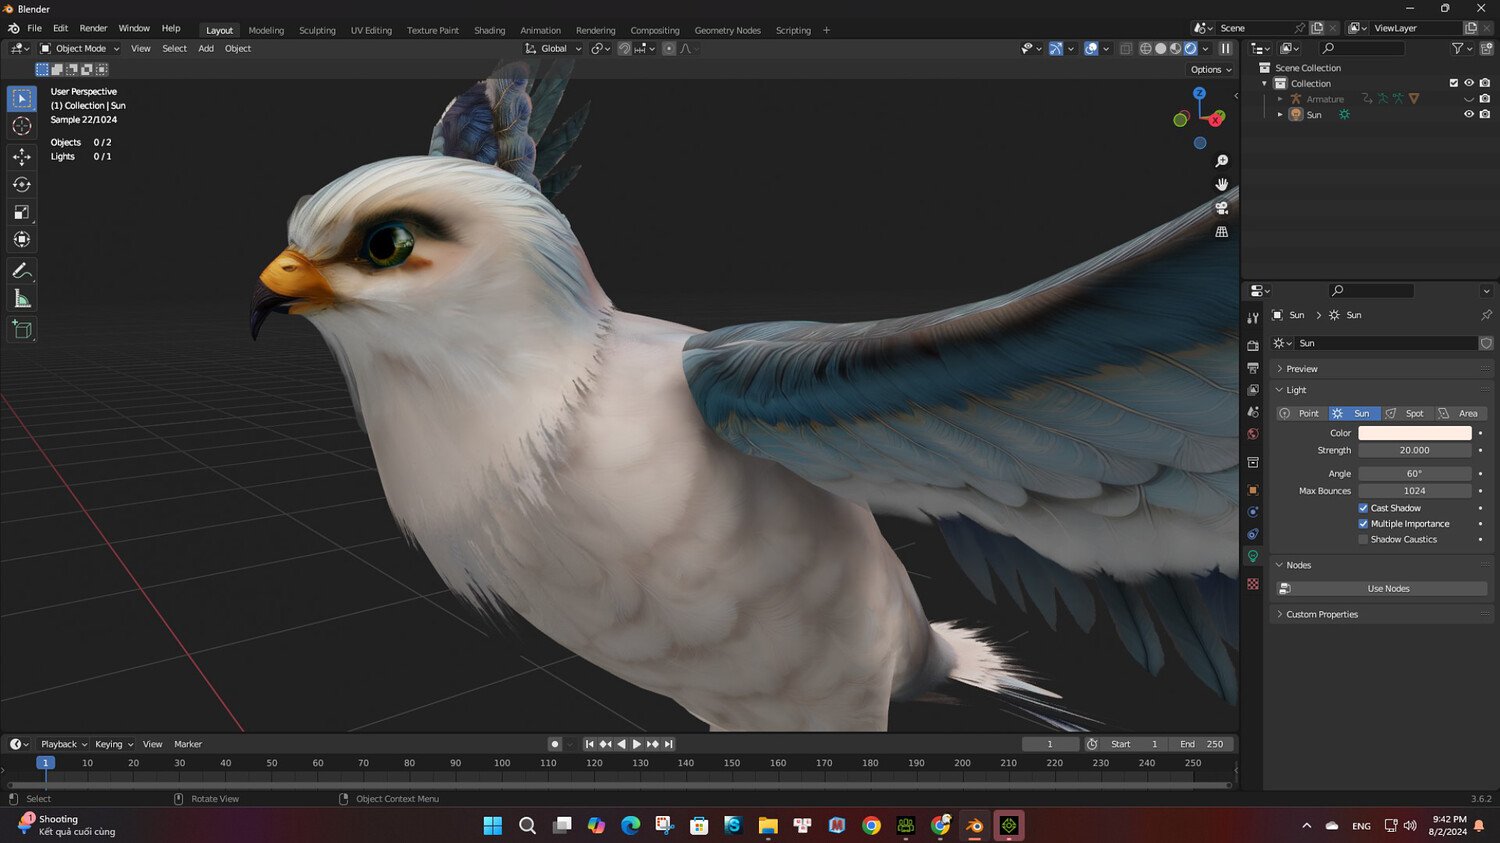Expand the Armature item in outliner
Screen dimensions: 1500x843
click(x=1280, y=99)
